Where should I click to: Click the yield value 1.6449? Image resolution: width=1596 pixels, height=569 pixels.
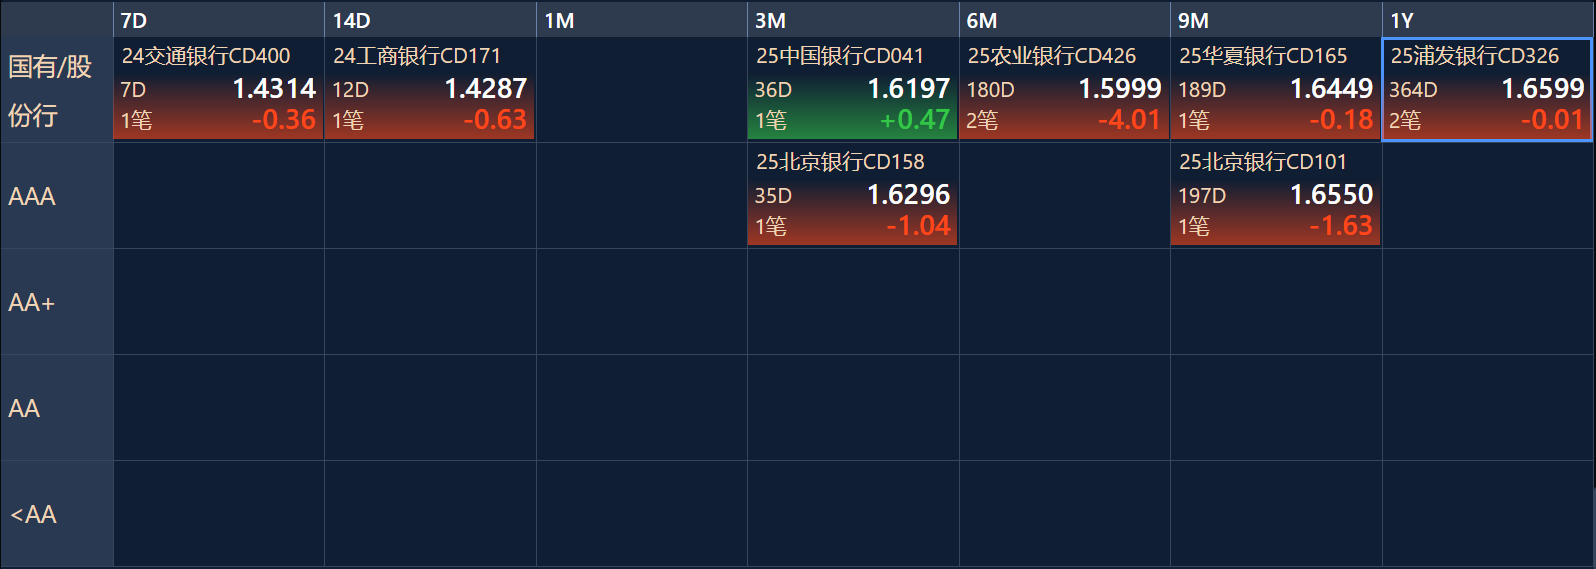click(x=1331, y=89)
